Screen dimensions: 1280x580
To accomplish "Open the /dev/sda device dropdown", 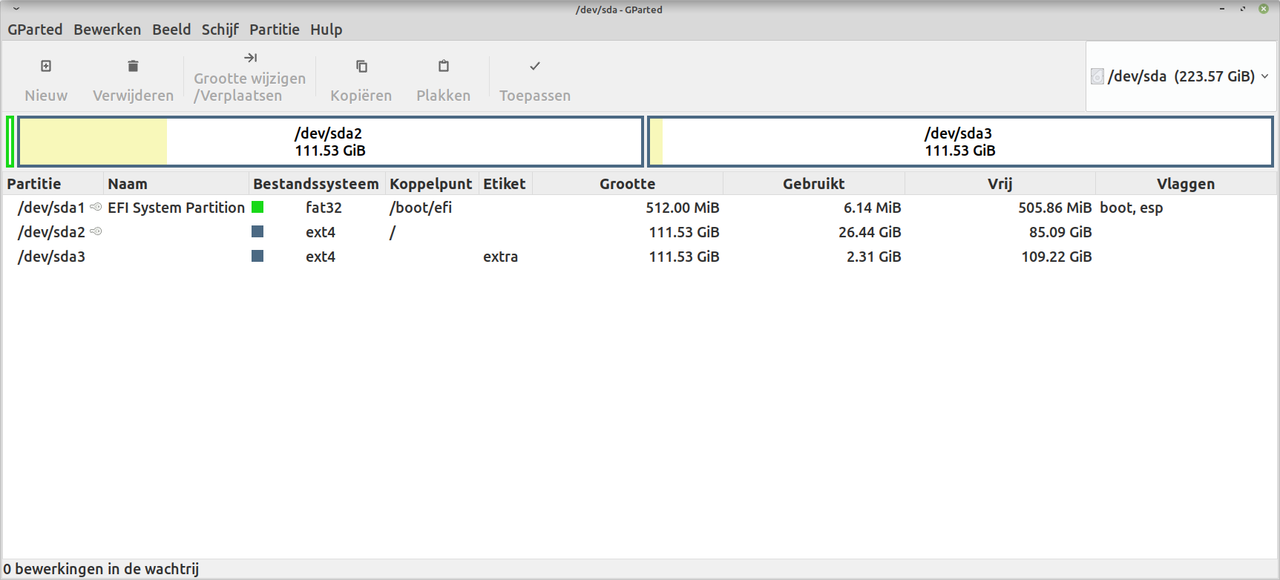I will pyautogui.click(x=1181, y=76).
